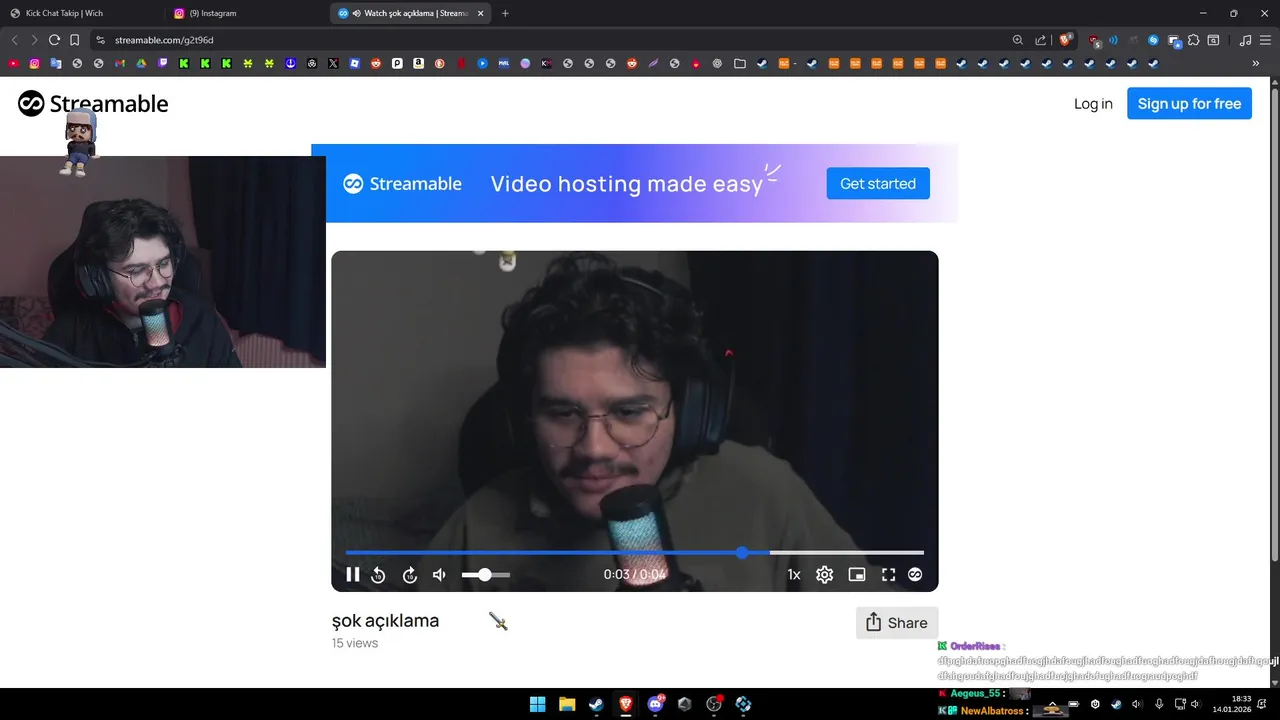The width and height of the screenshot is (1280, 720).
Task: Click the Streamable logo in player controls
Action: 915,575
